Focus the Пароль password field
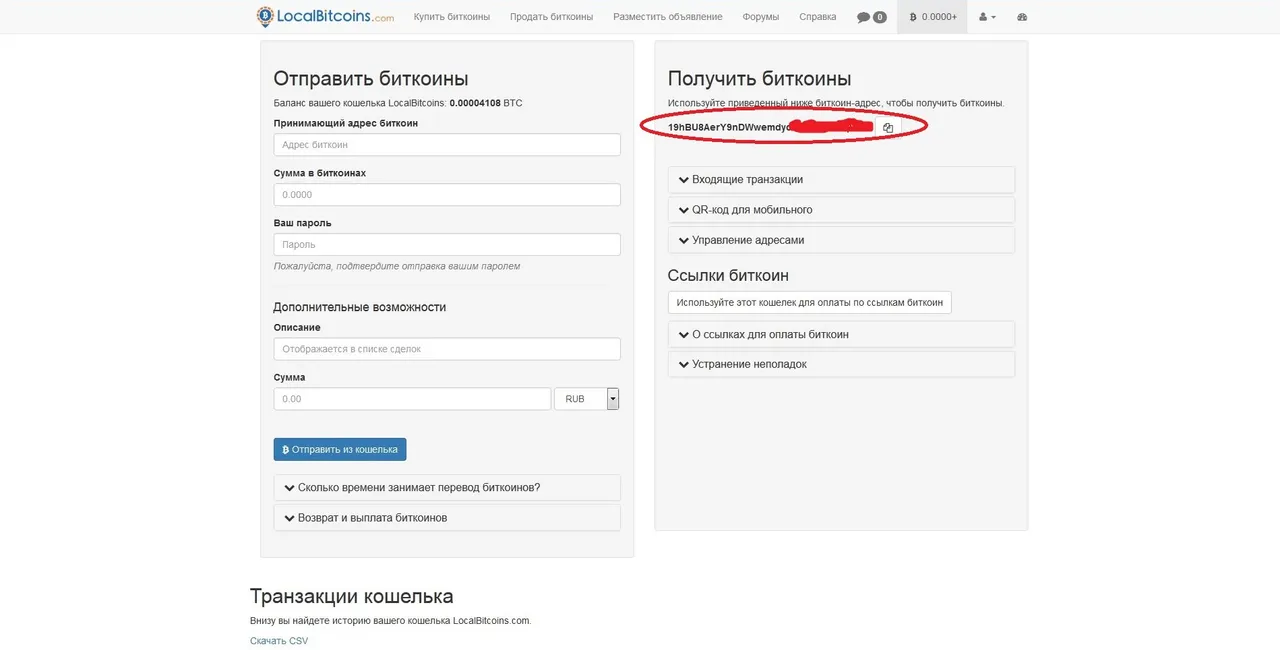Image resolution: width=1280 pixels, height=650 pixels. 447,245
